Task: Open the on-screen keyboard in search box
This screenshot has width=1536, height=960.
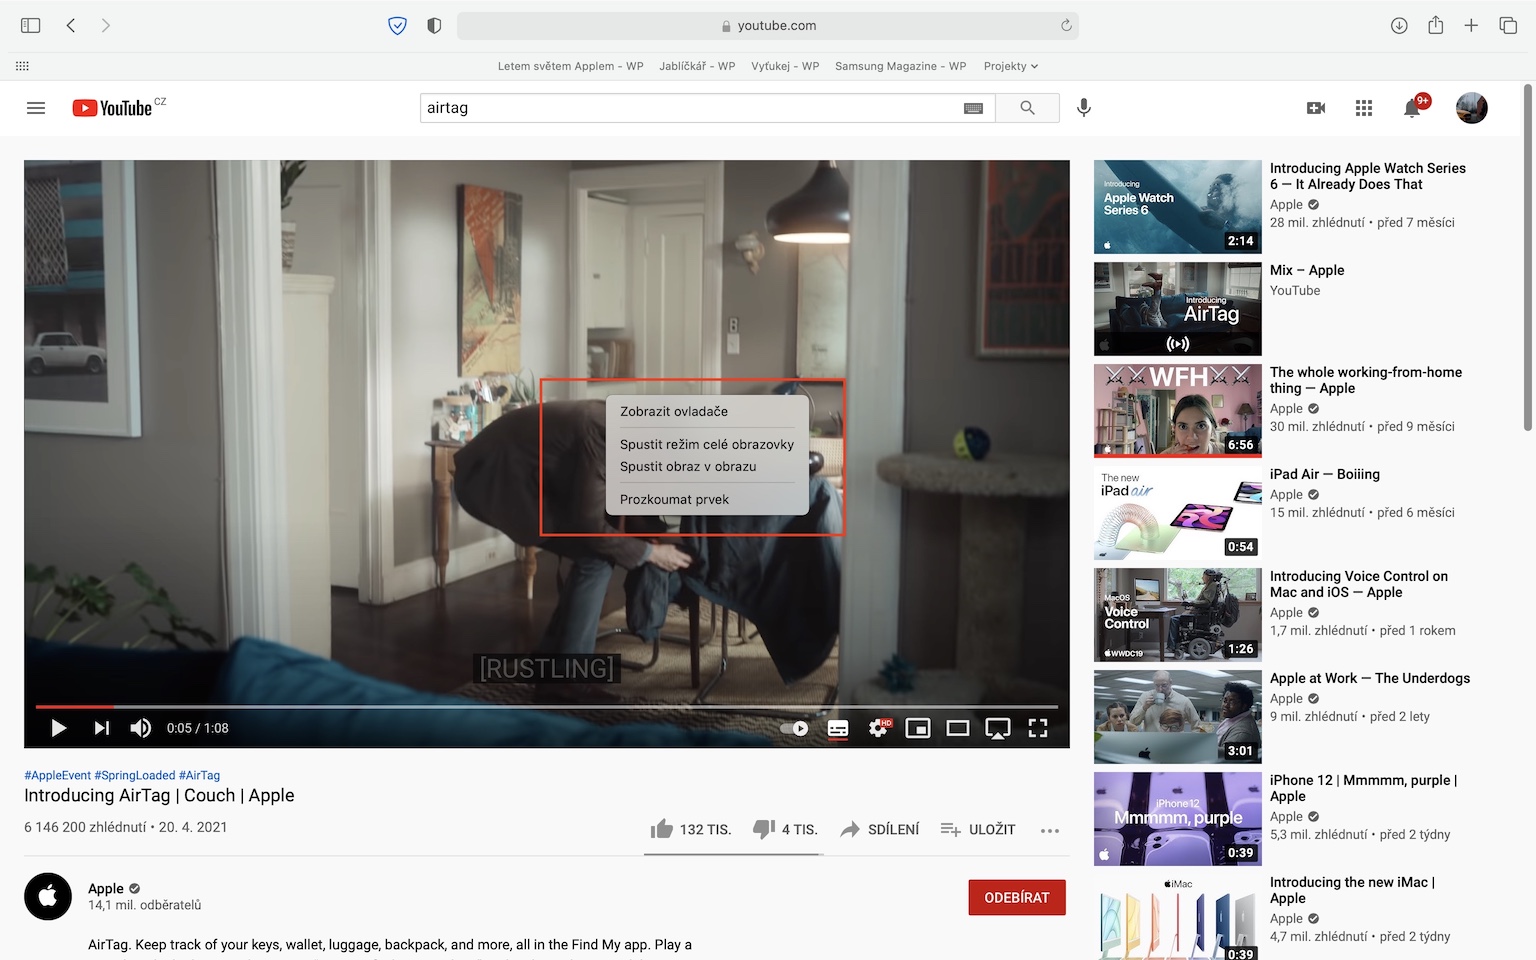Action: click(973, 108)
